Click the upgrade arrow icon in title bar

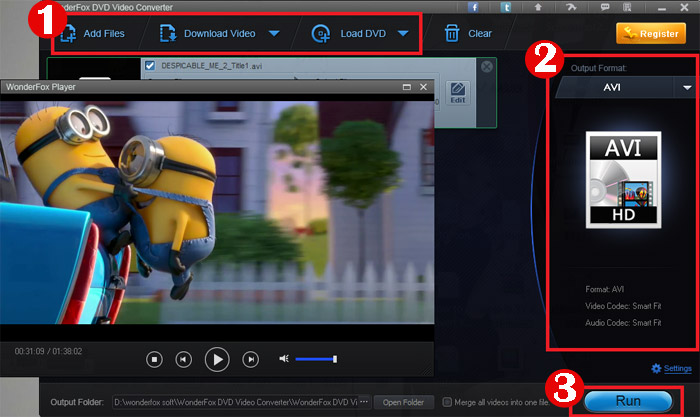538,7
